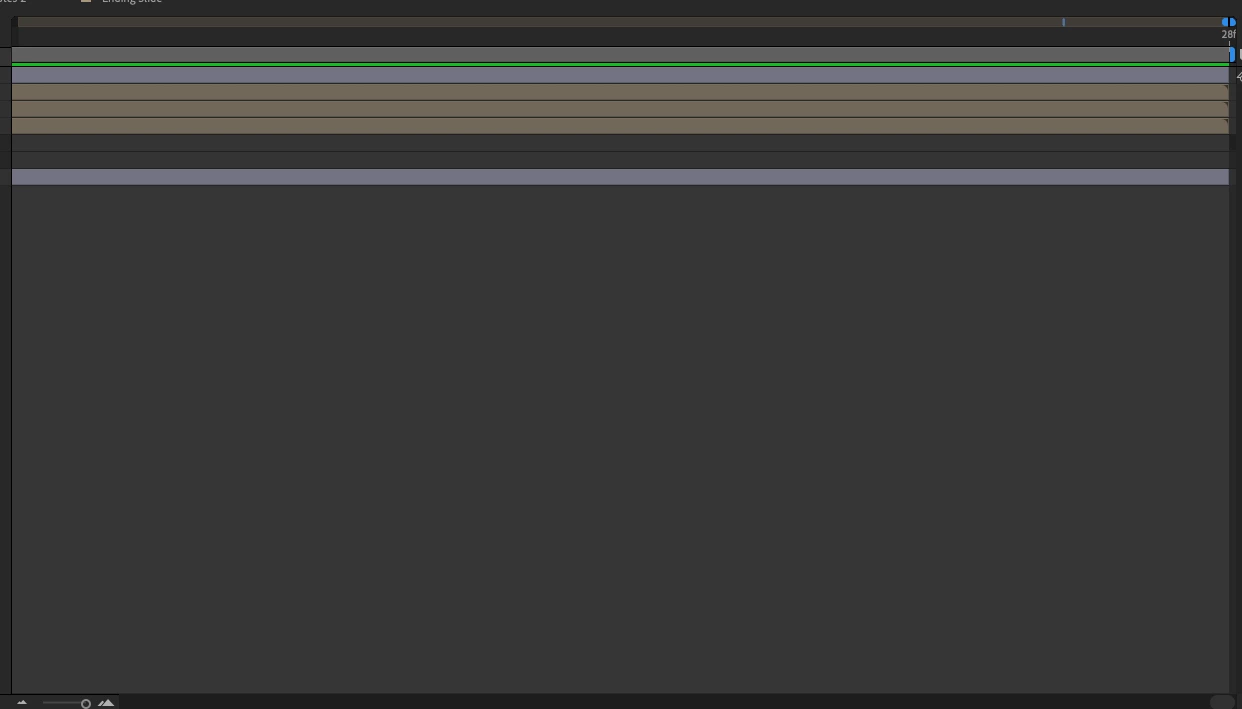Select the middle tan layer bar
Viewport: 1242px width, 709px height.
click(x=620, y=109)
